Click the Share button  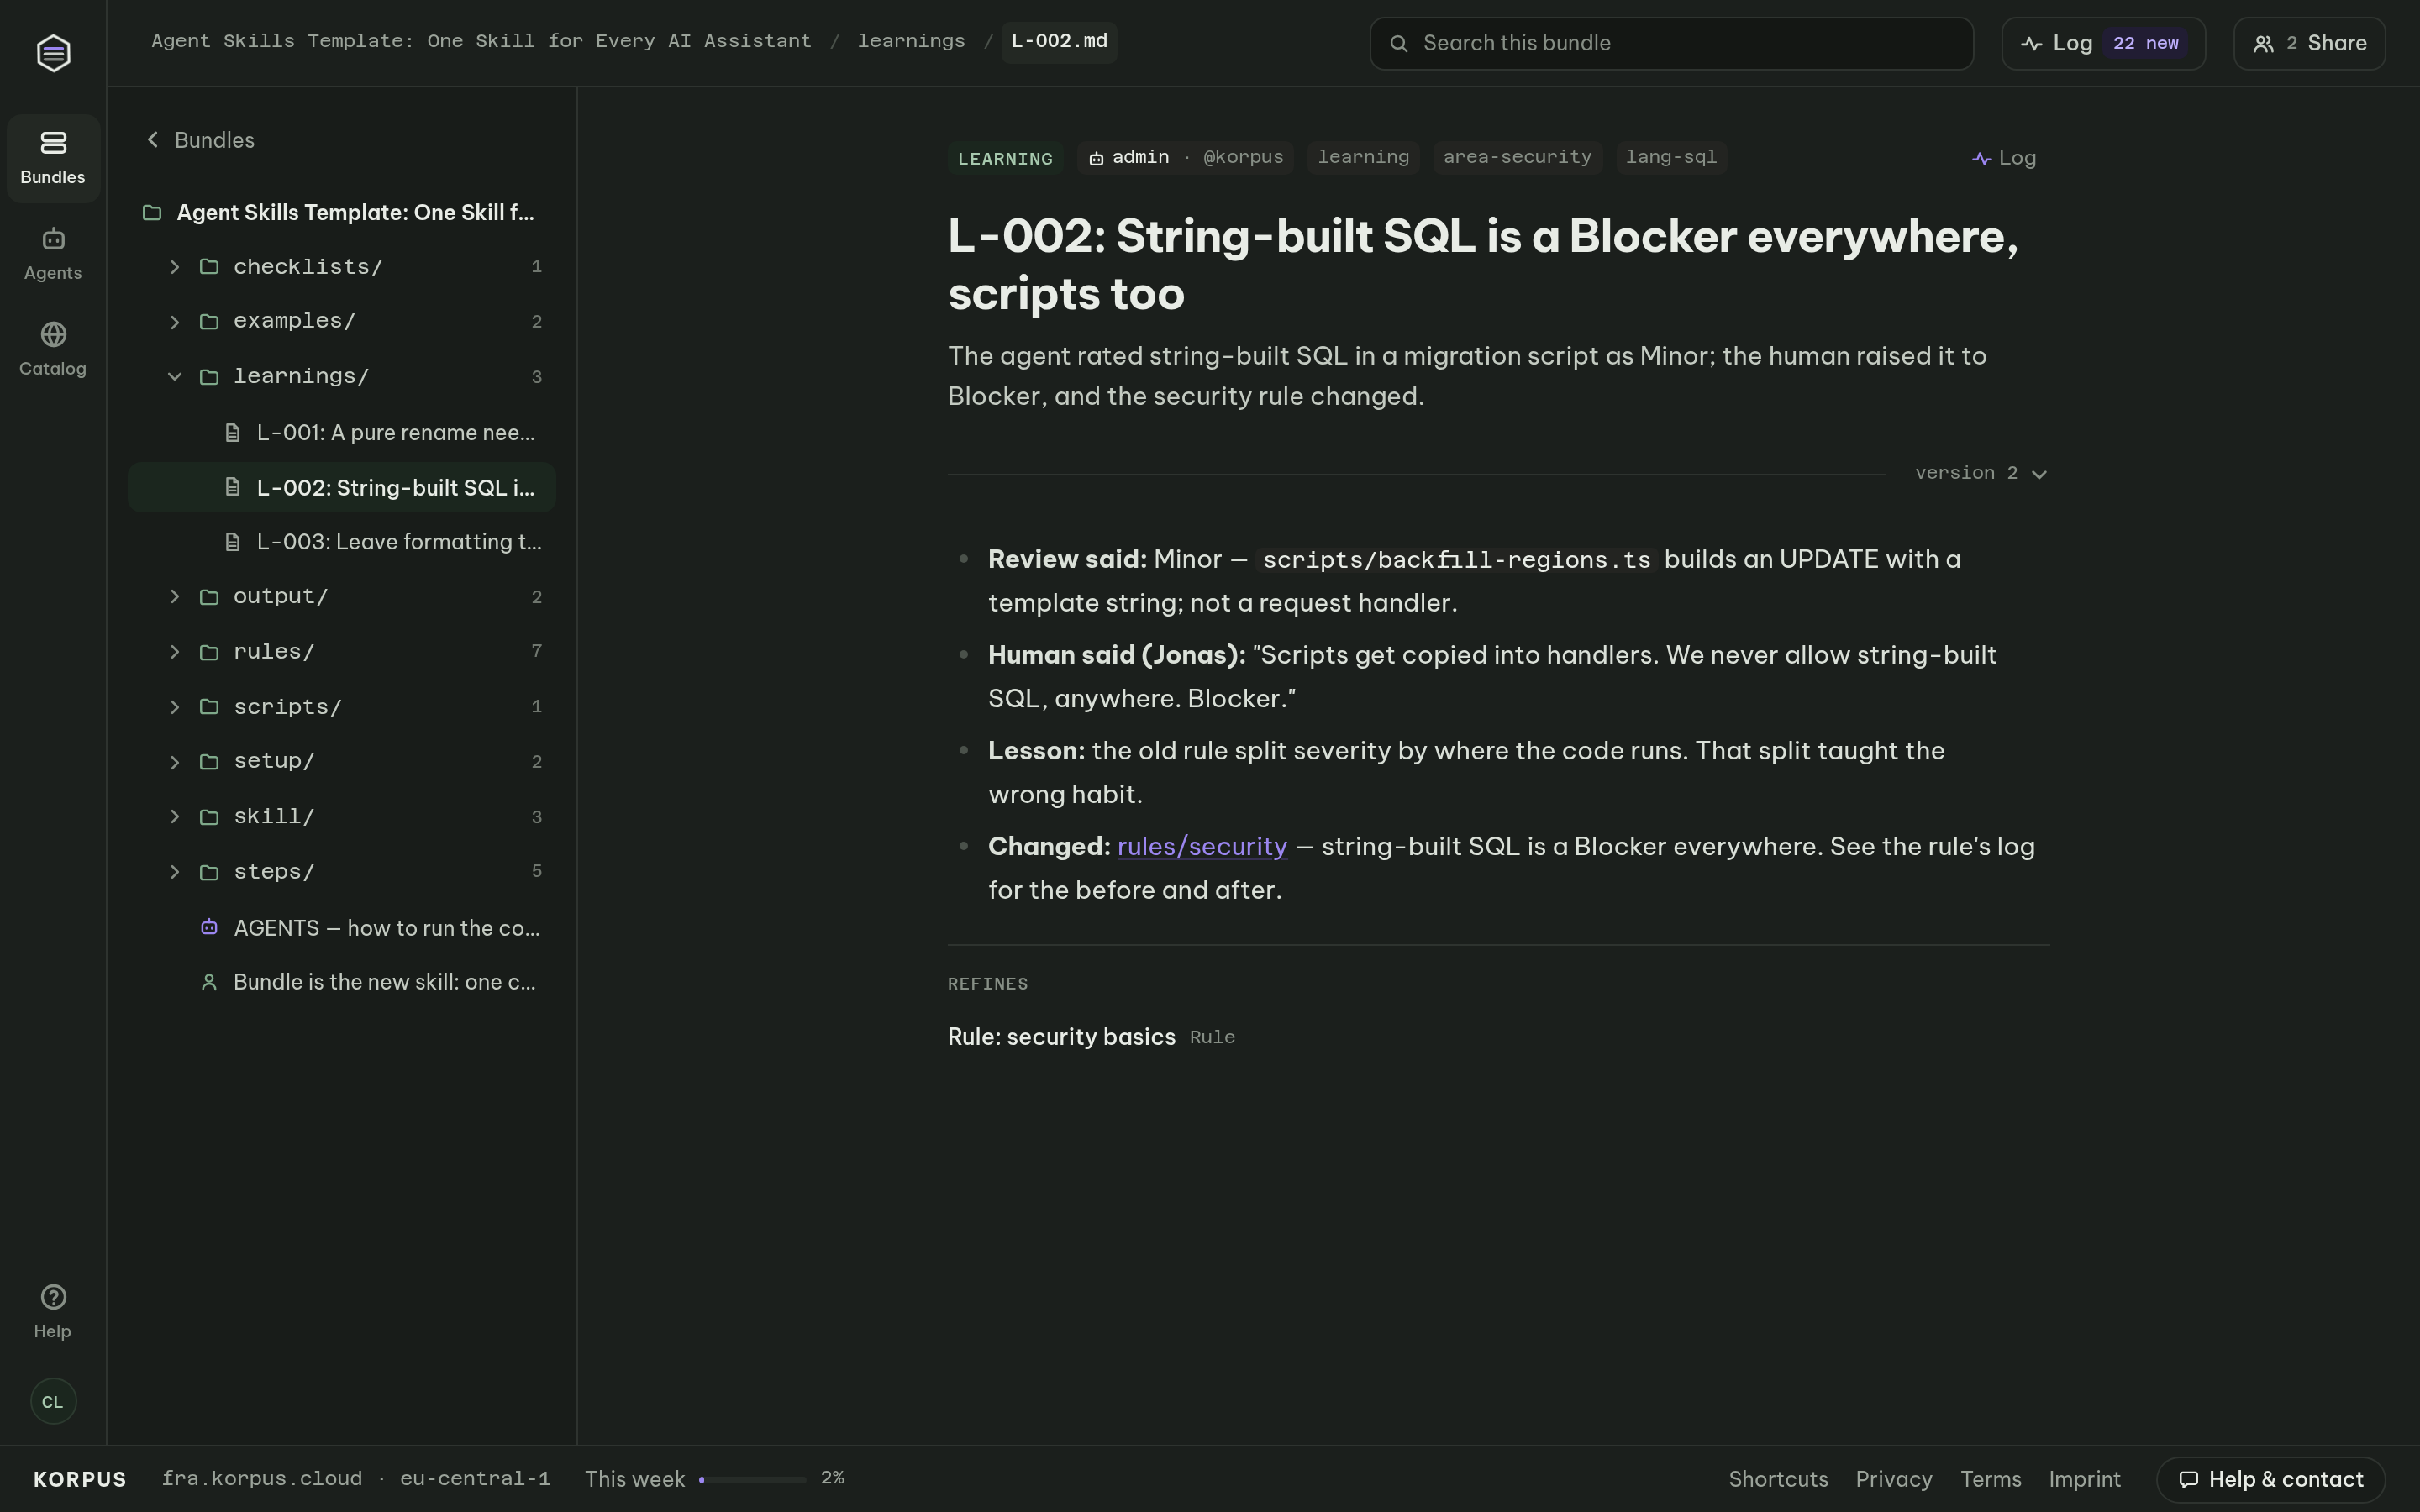pos(2309,43)
